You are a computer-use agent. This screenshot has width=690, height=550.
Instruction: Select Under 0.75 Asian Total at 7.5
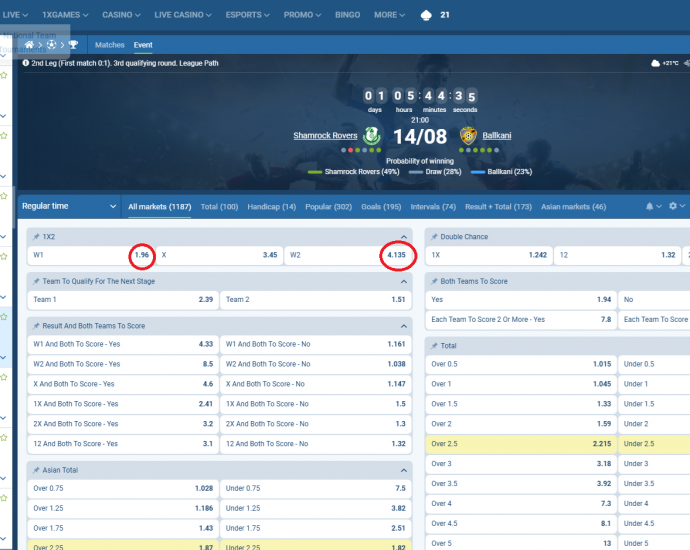pos(316,488)
